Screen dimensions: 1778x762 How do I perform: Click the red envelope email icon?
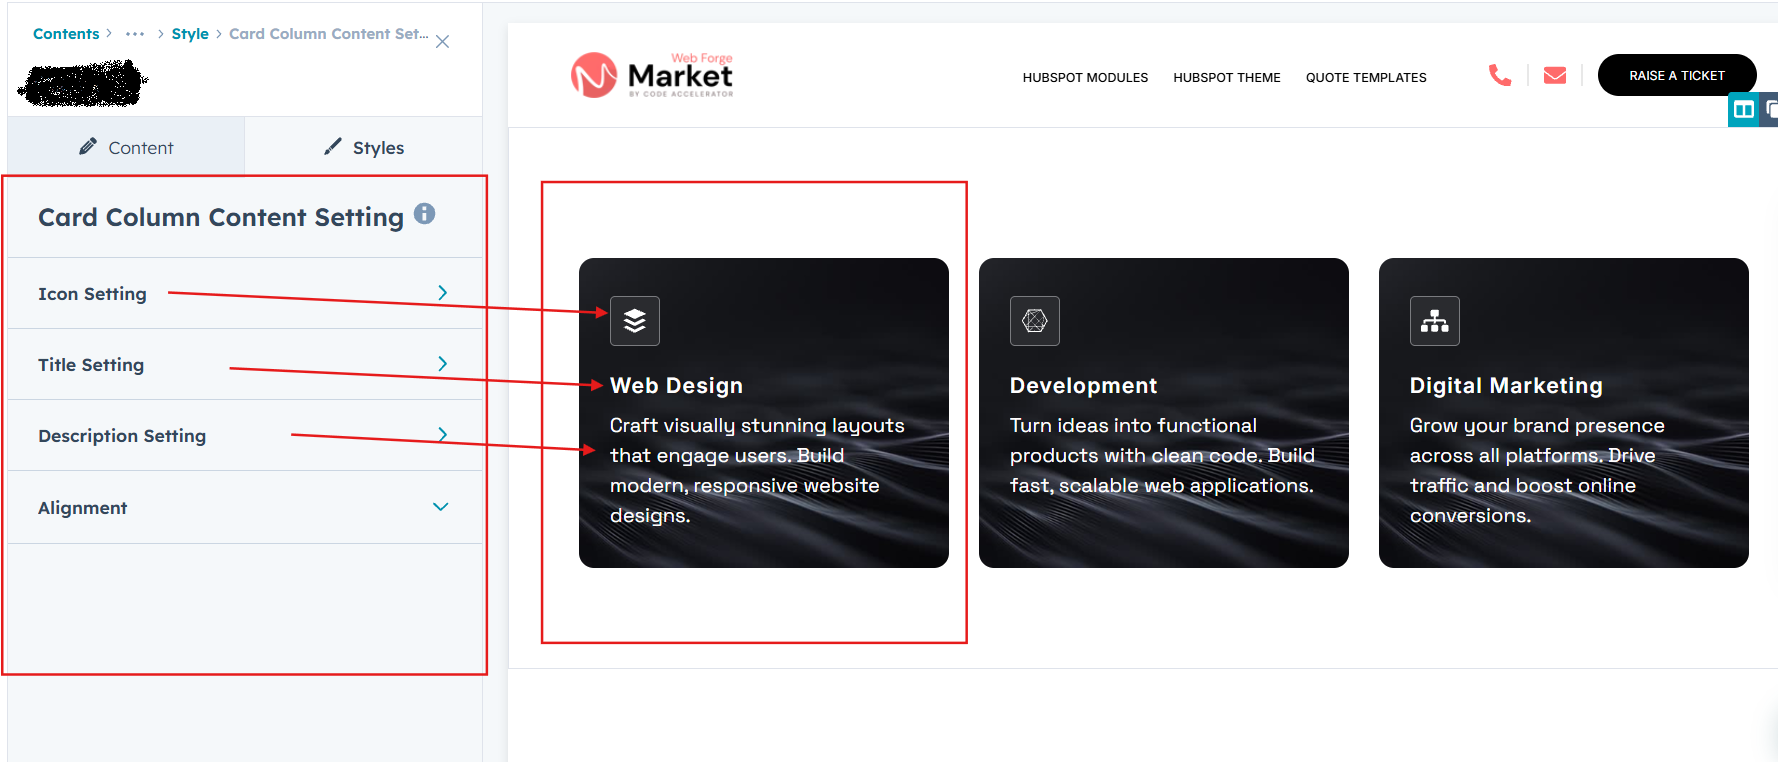[1554, 76]
